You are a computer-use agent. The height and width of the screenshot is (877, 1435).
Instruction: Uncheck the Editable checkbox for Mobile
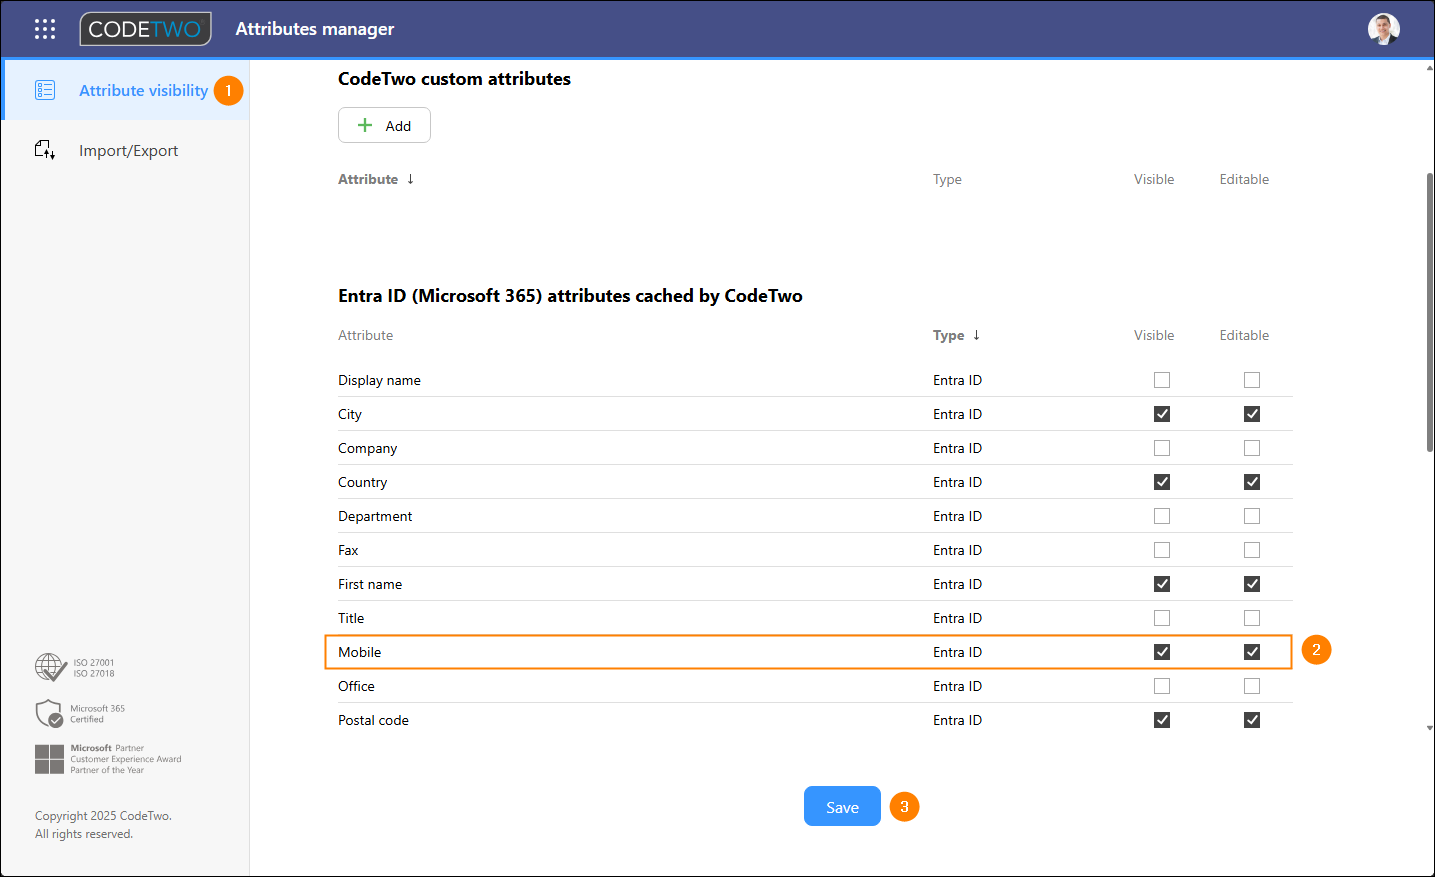pos(1251,652)
